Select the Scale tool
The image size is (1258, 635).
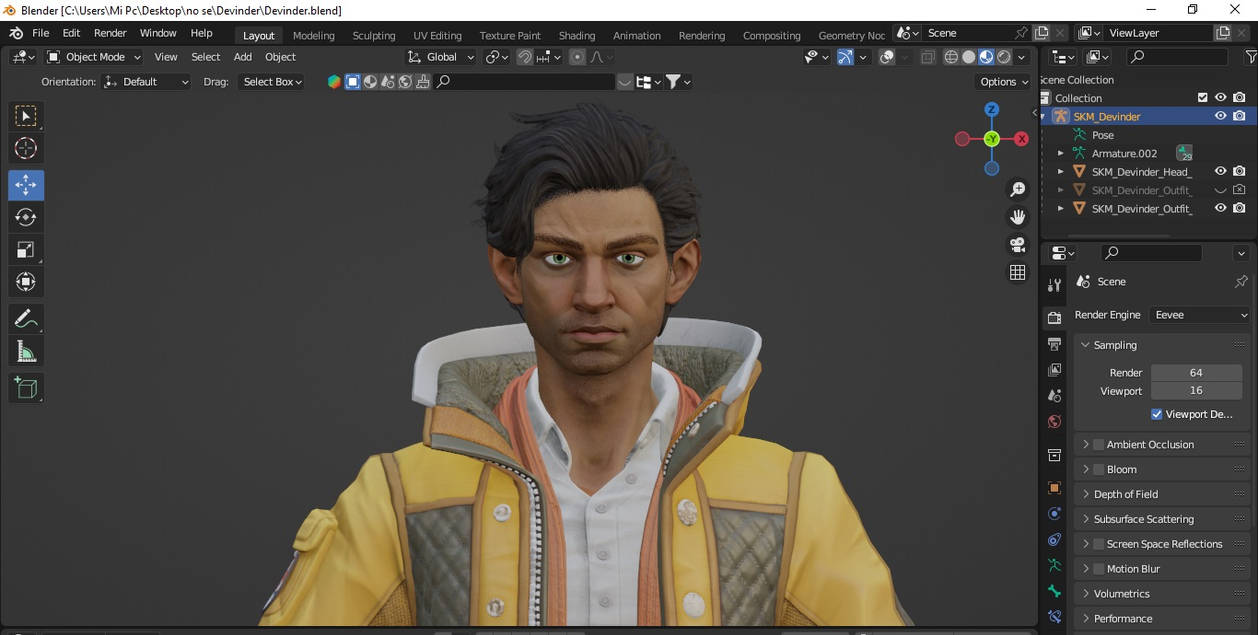pyautogui.click(x=26, y=250)
